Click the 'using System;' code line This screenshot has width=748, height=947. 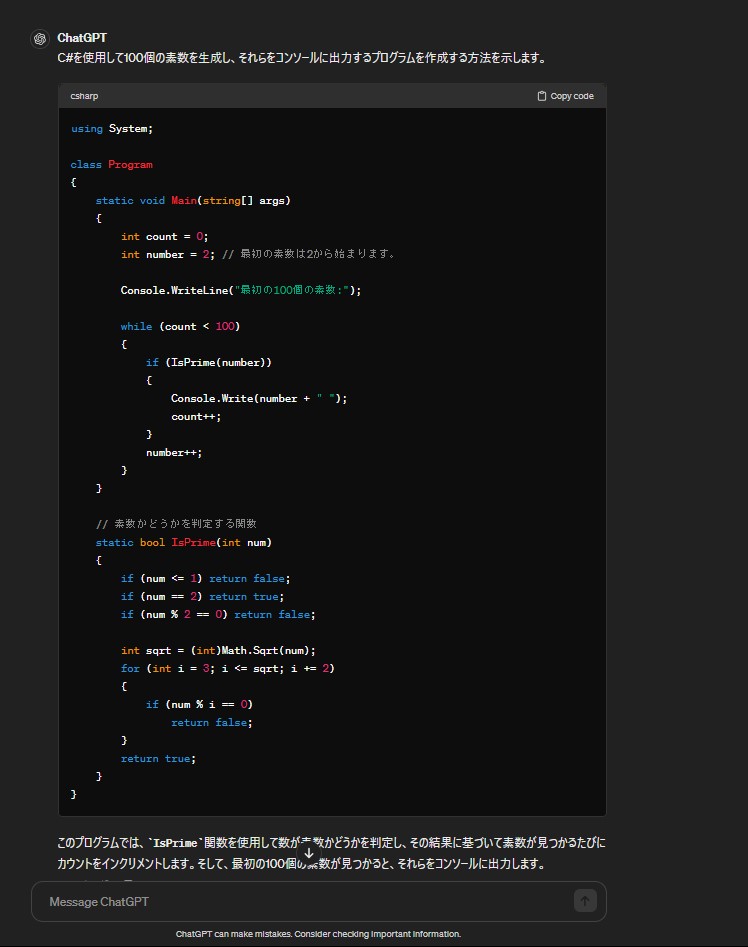[x=112, y=128]
